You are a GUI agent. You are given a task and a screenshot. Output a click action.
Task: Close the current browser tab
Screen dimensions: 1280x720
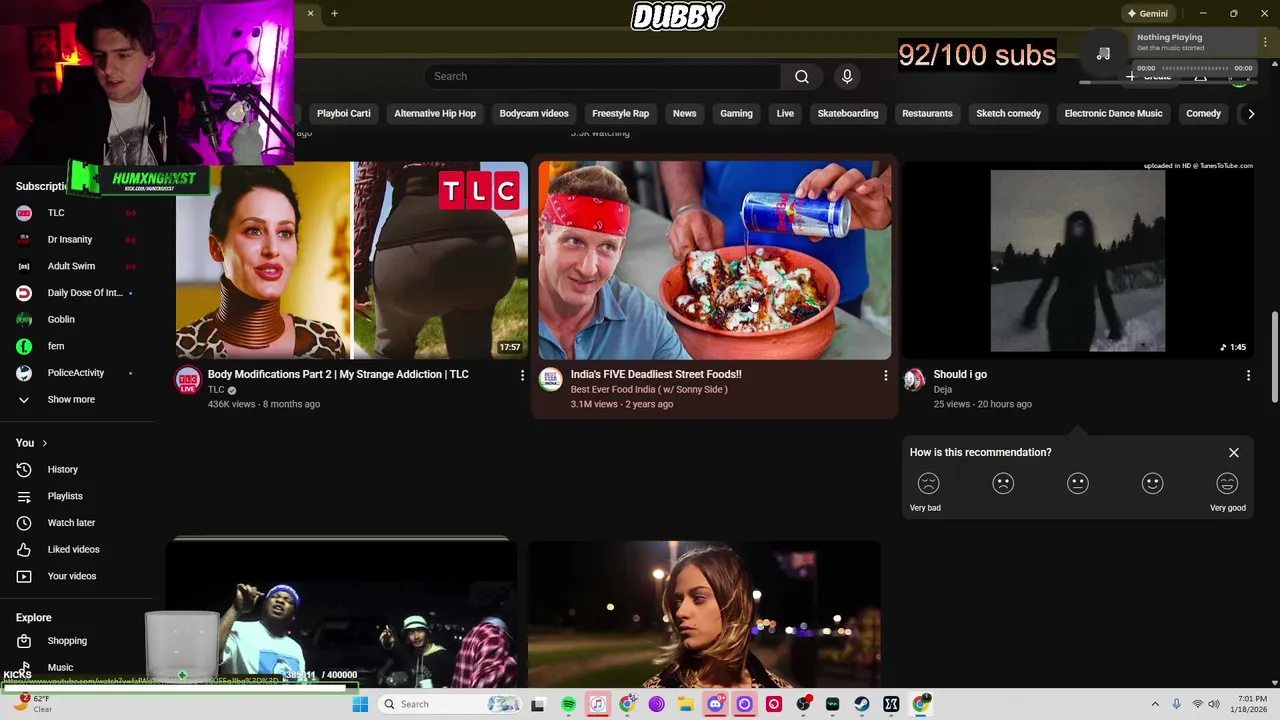pos(310,13)
